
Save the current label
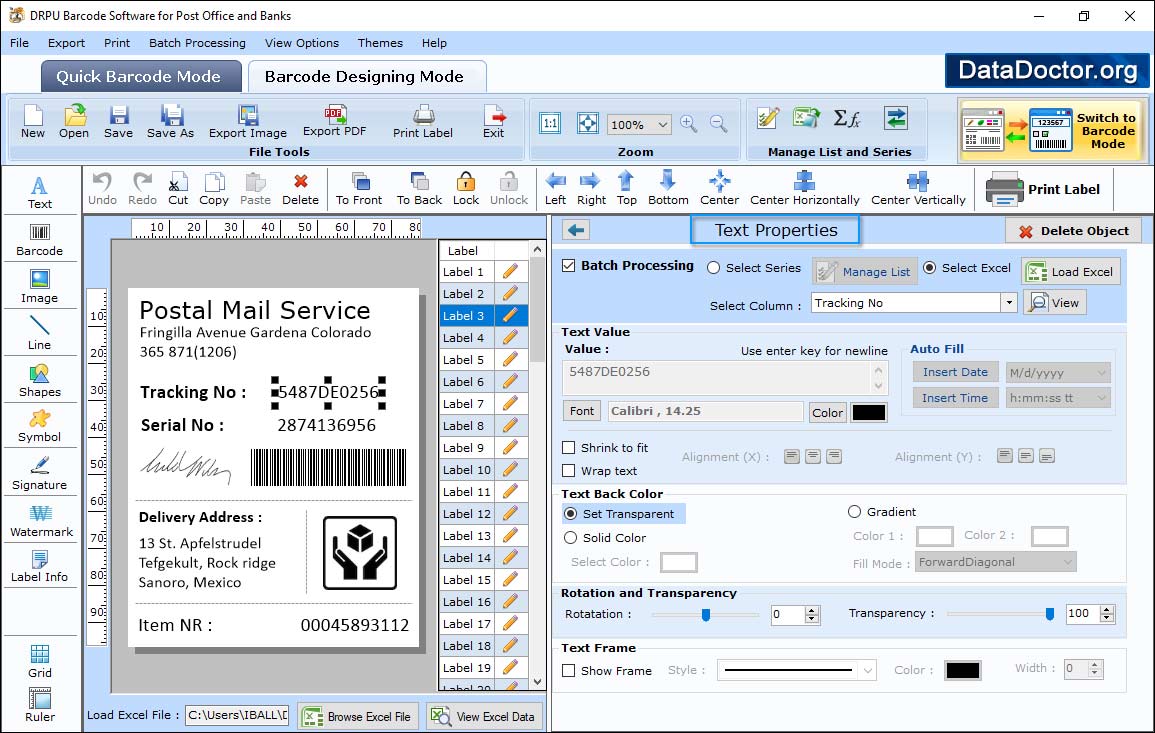(118, 122)
